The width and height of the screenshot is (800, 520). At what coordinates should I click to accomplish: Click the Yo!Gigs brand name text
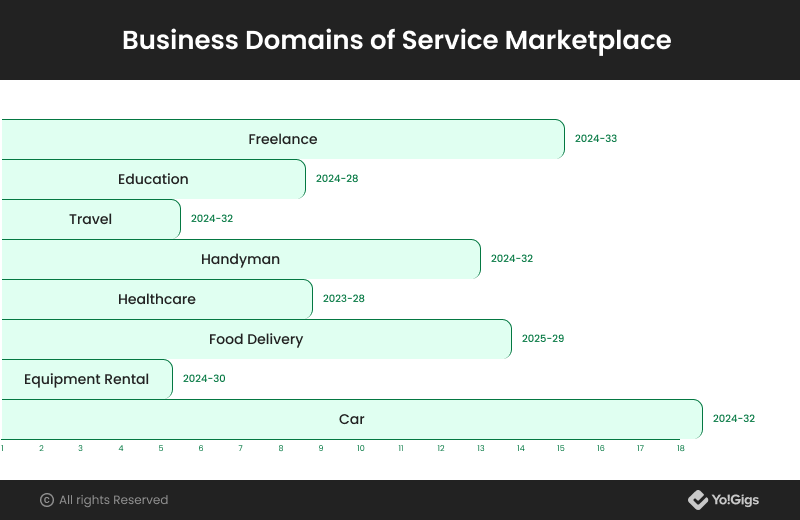(735, 500)
